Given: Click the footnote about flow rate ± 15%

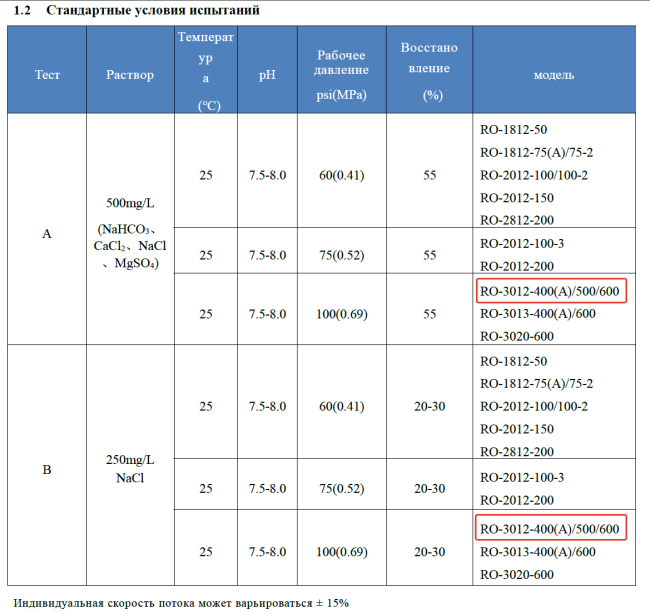Looking at the screenshot, I should [181, 603].
